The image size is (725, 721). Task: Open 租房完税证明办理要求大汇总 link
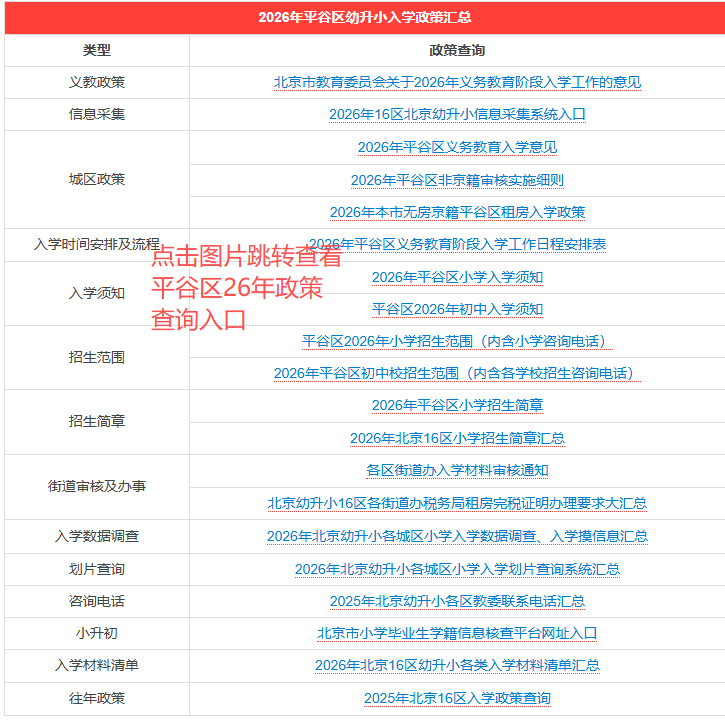(457, 504)
